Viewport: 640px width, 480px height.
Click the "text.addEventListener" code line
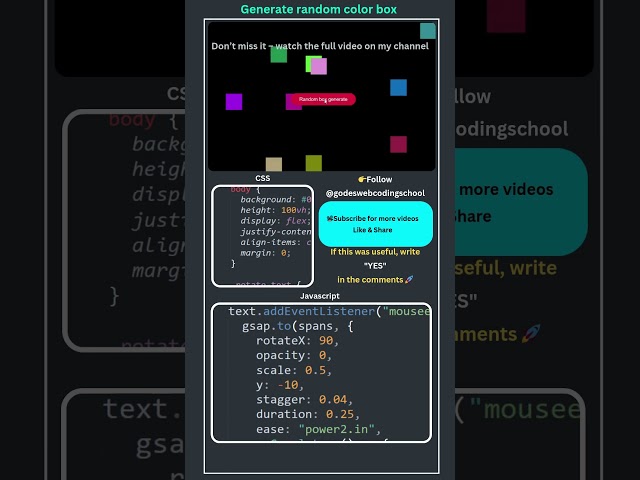(x=329, y=311)
